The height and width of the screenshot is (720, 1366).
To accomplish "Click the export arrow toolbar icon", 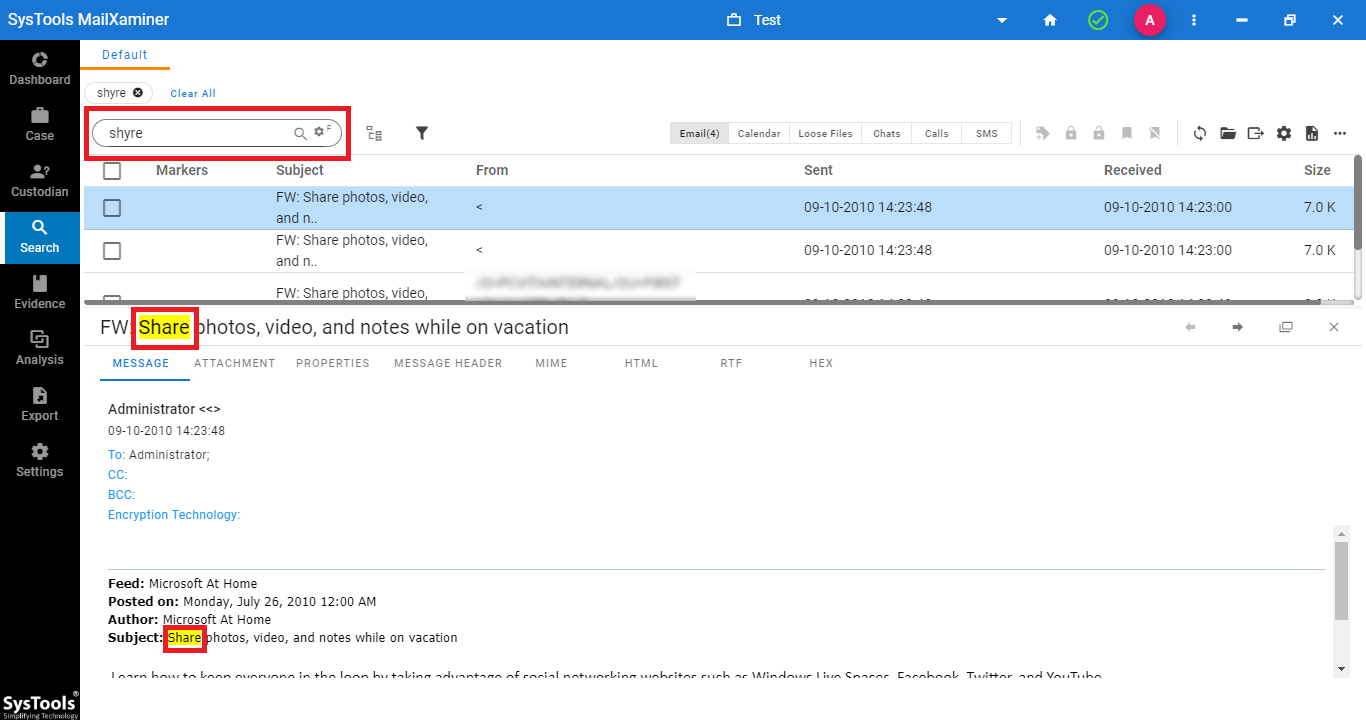I will coord(1256,133).
